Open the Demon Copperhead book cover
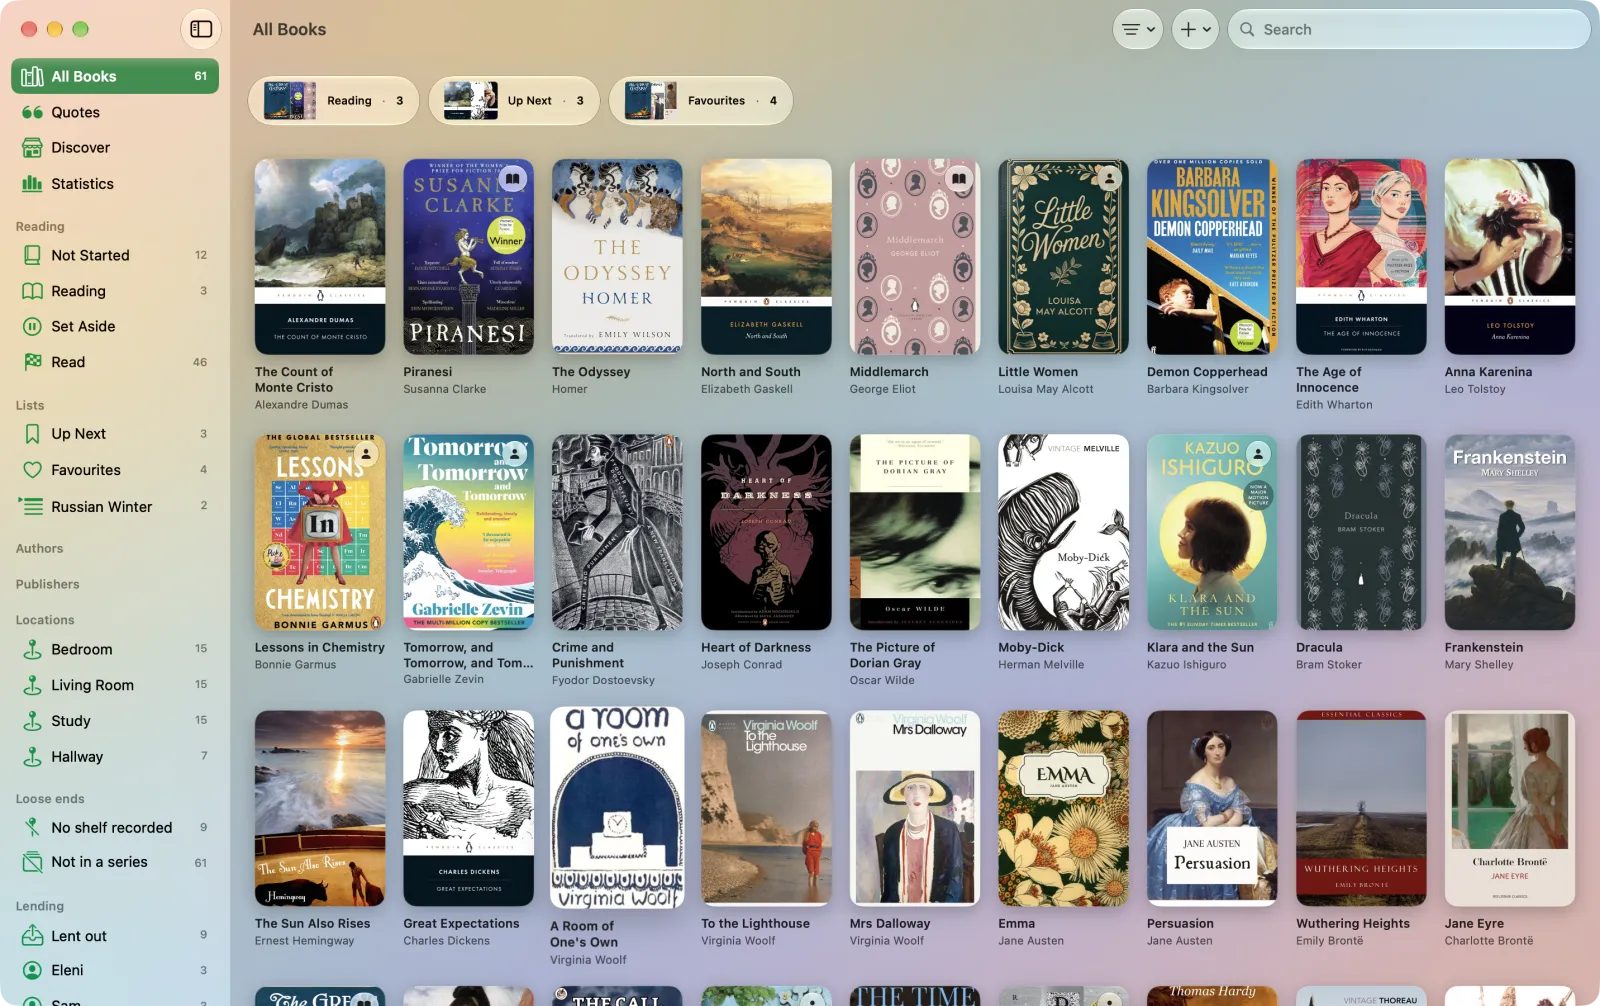 (x=1212, y=257)
